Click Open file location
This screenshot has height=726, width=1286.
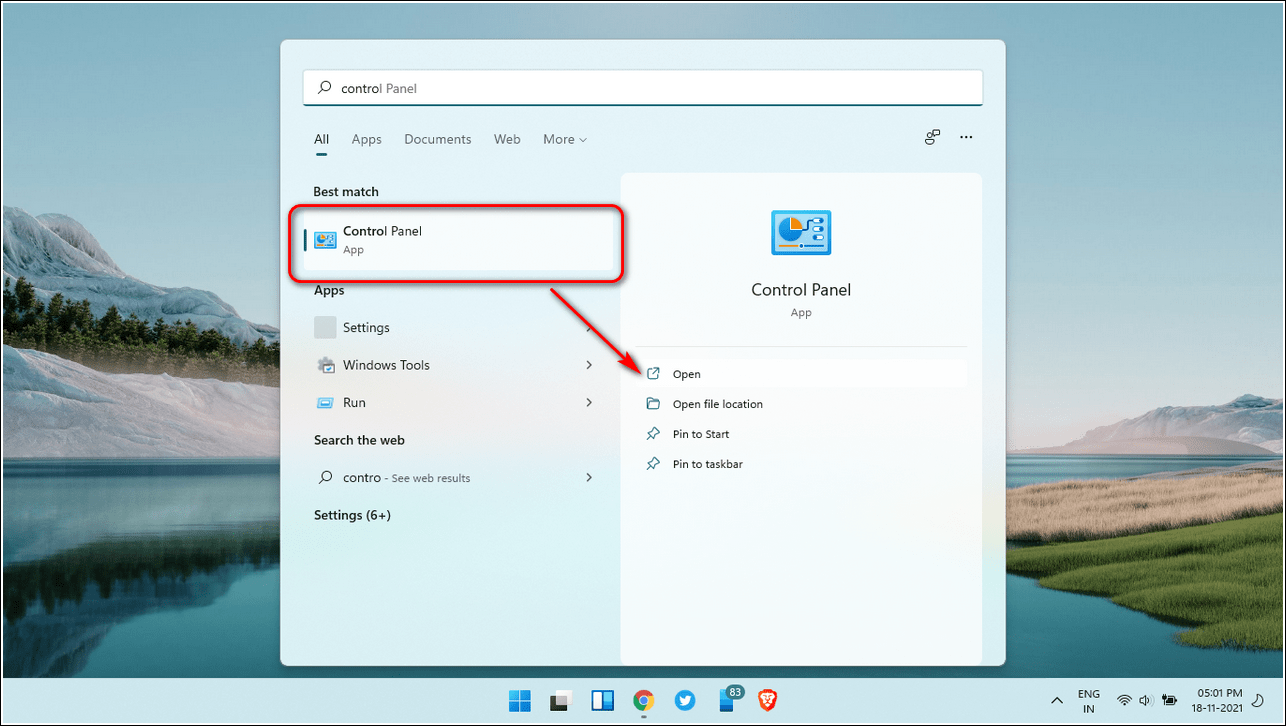coord(717,404)
